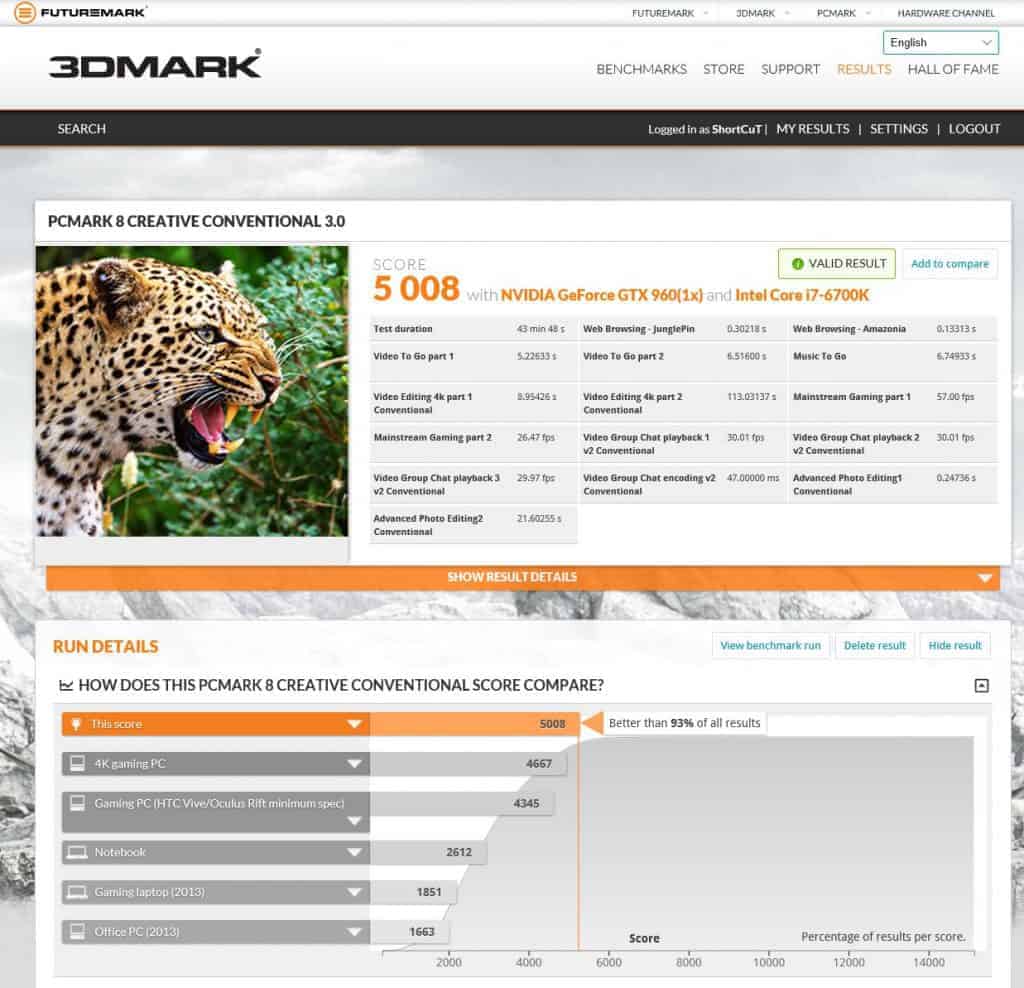Click the laptop icon on Gaming laptop (2013) row

75,891
